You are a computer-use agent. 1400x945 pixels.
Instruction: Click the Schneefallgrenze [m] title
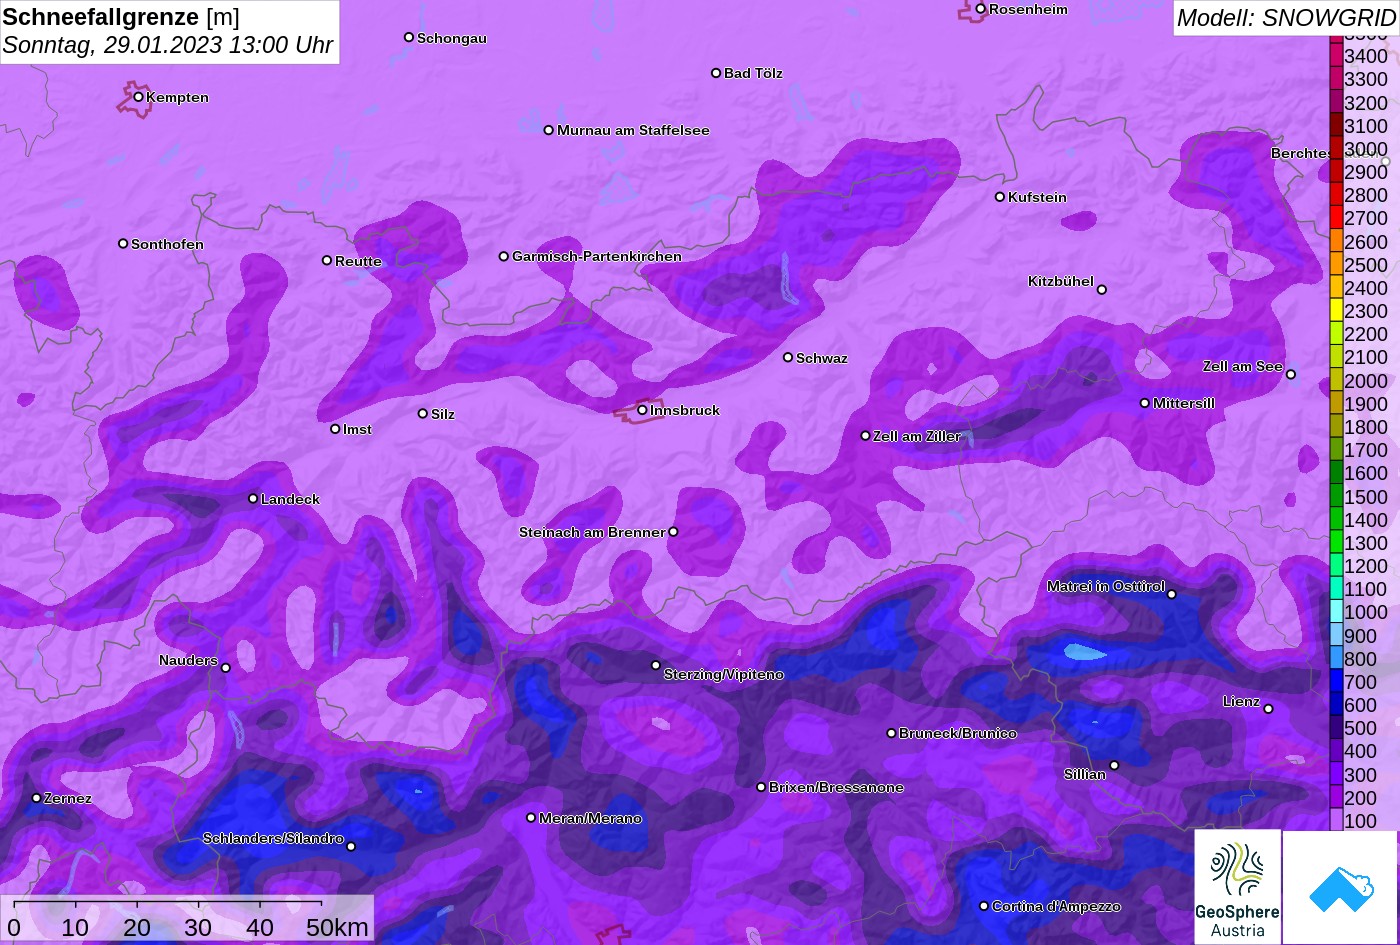[121, 17]
